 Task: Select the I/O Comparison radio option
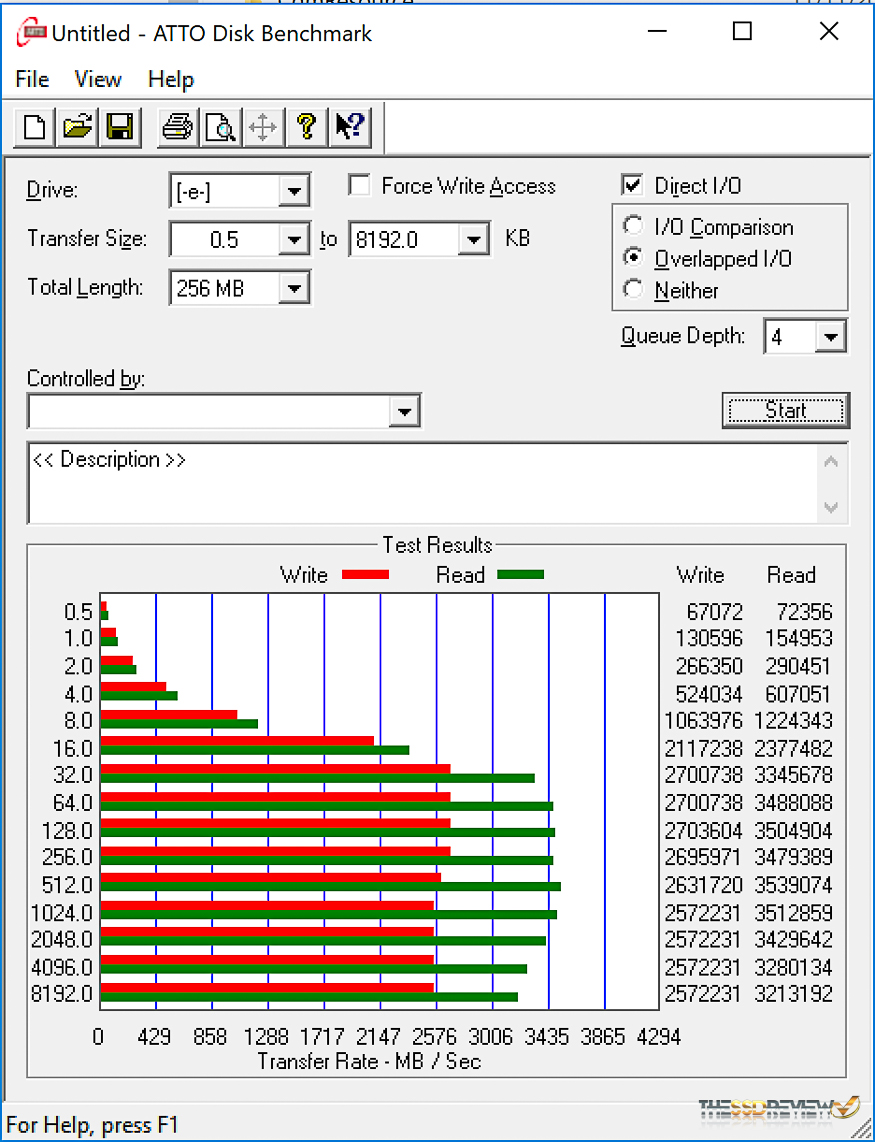[634, 227]
